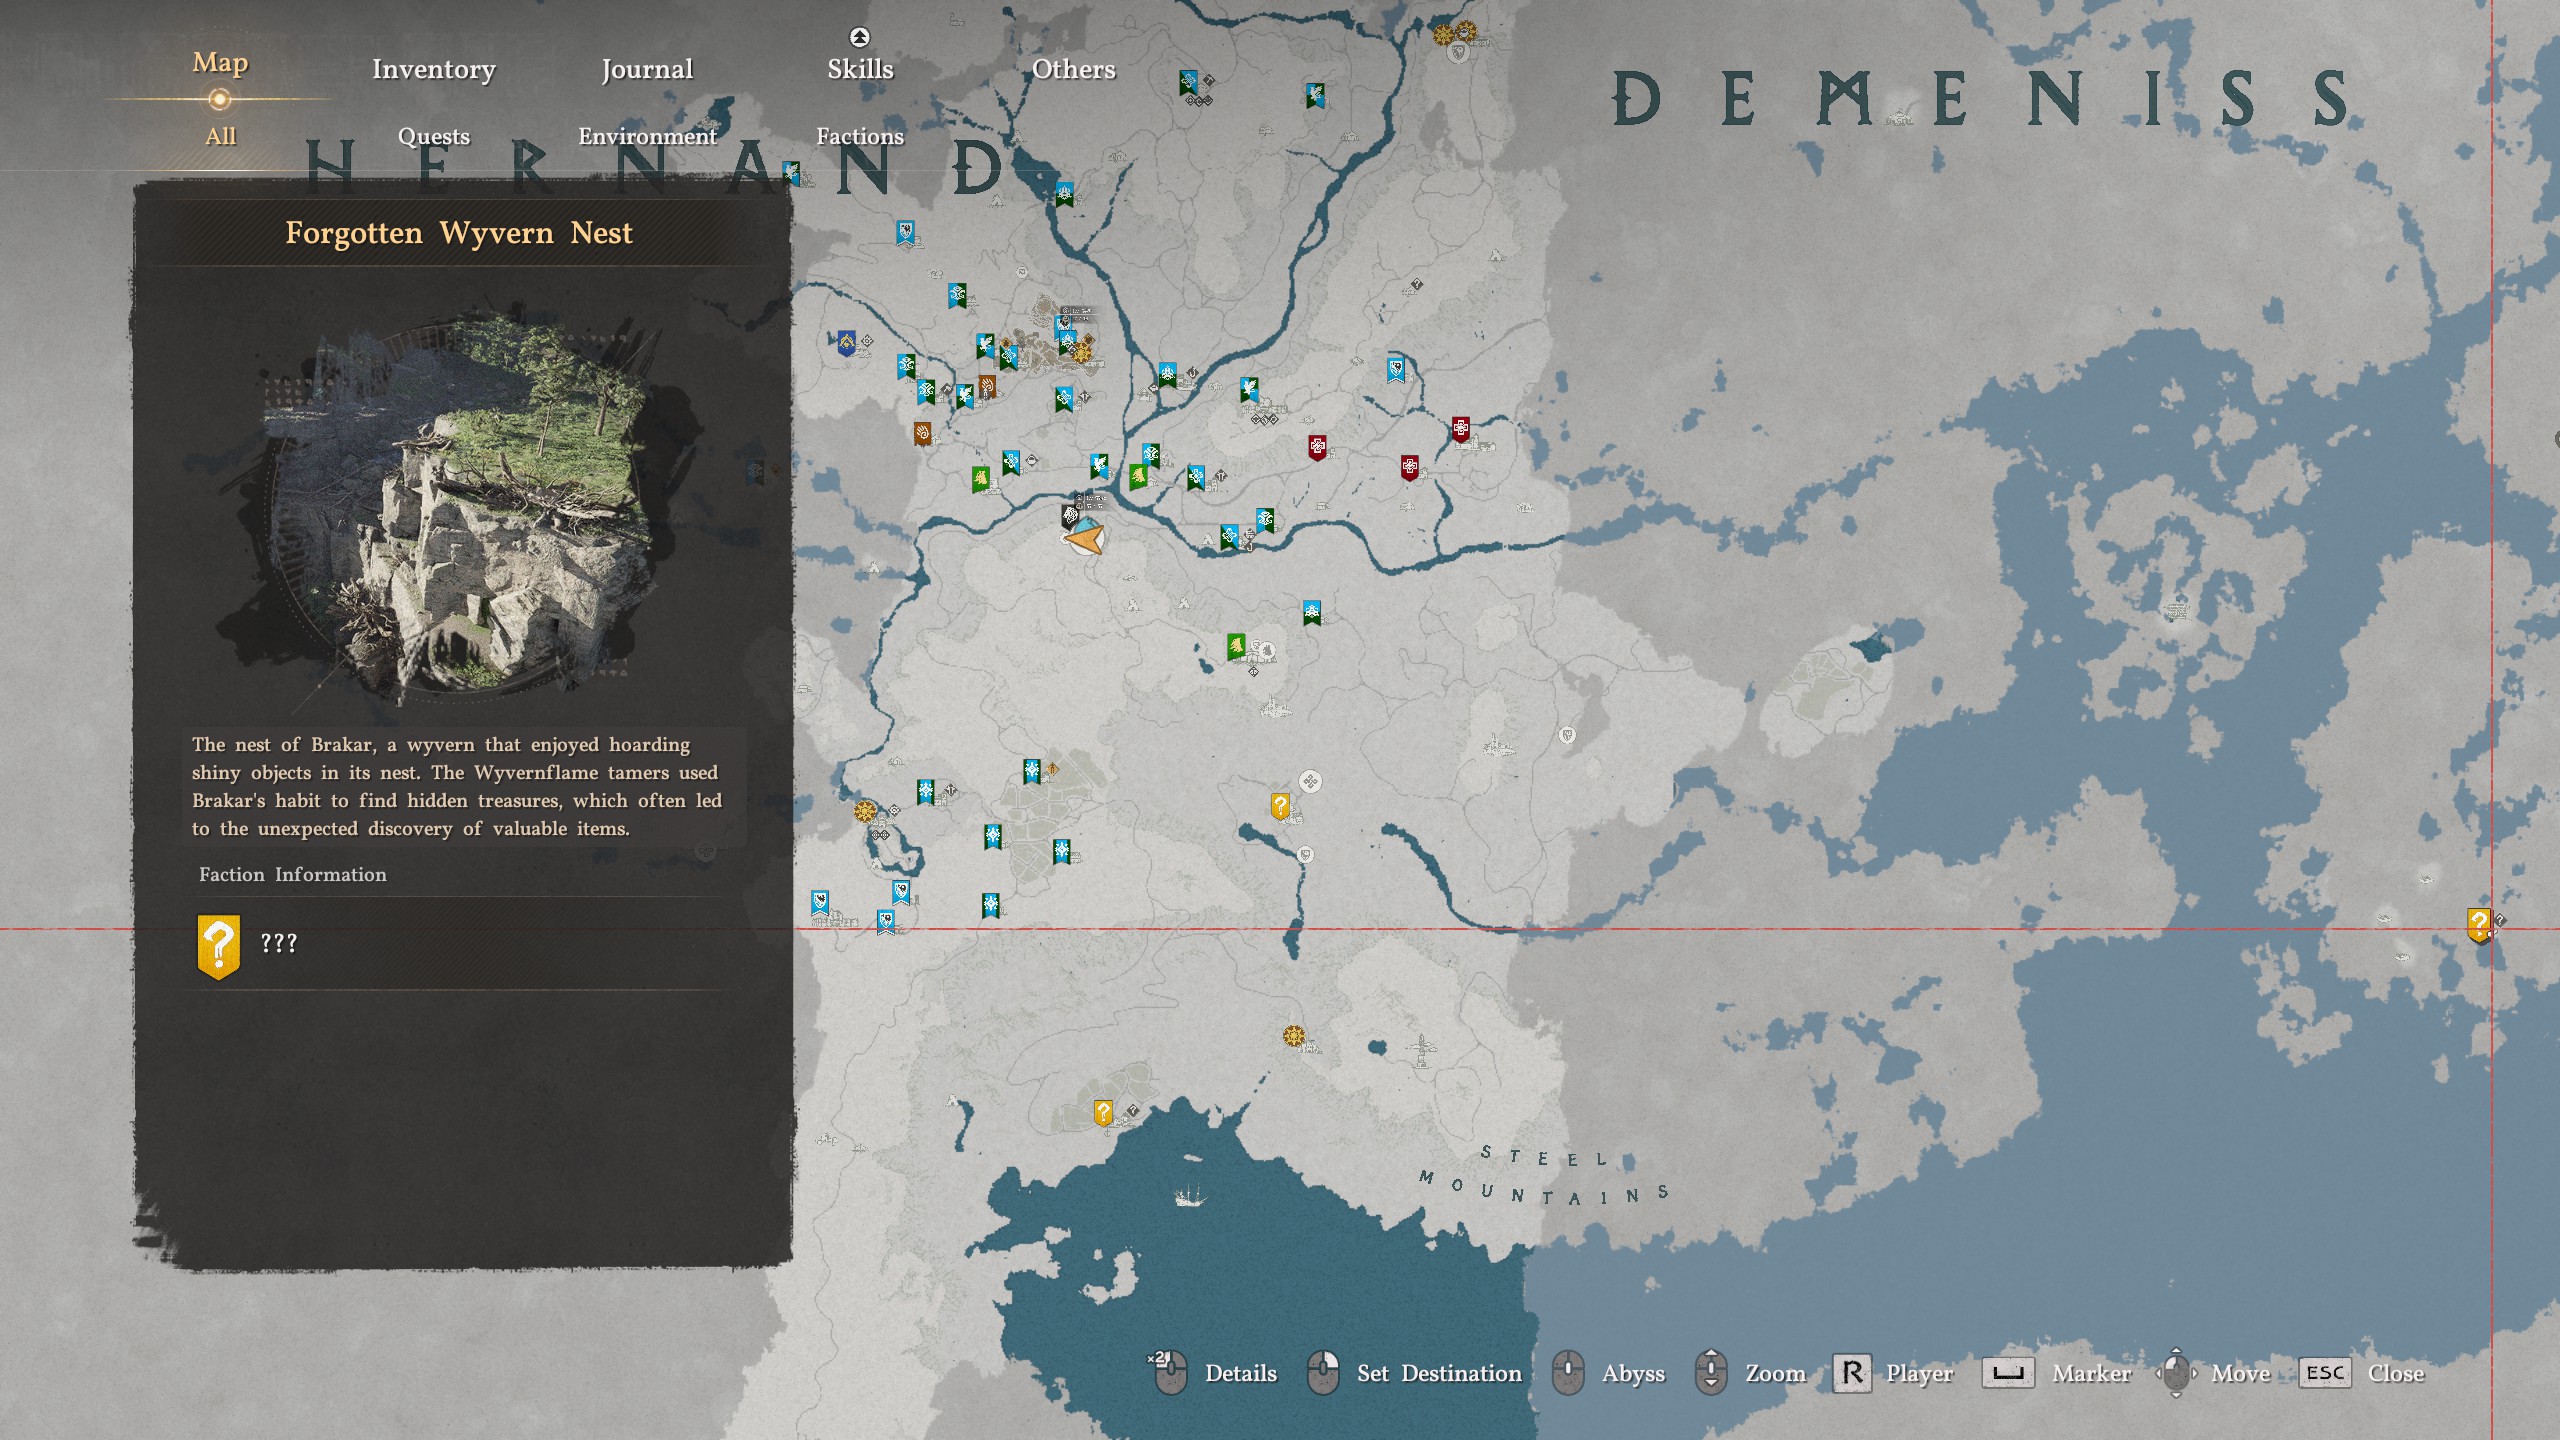This screenshot has width=2560, height=1440.
Task: Filter map by Factions
Action: tap(860, 136)
